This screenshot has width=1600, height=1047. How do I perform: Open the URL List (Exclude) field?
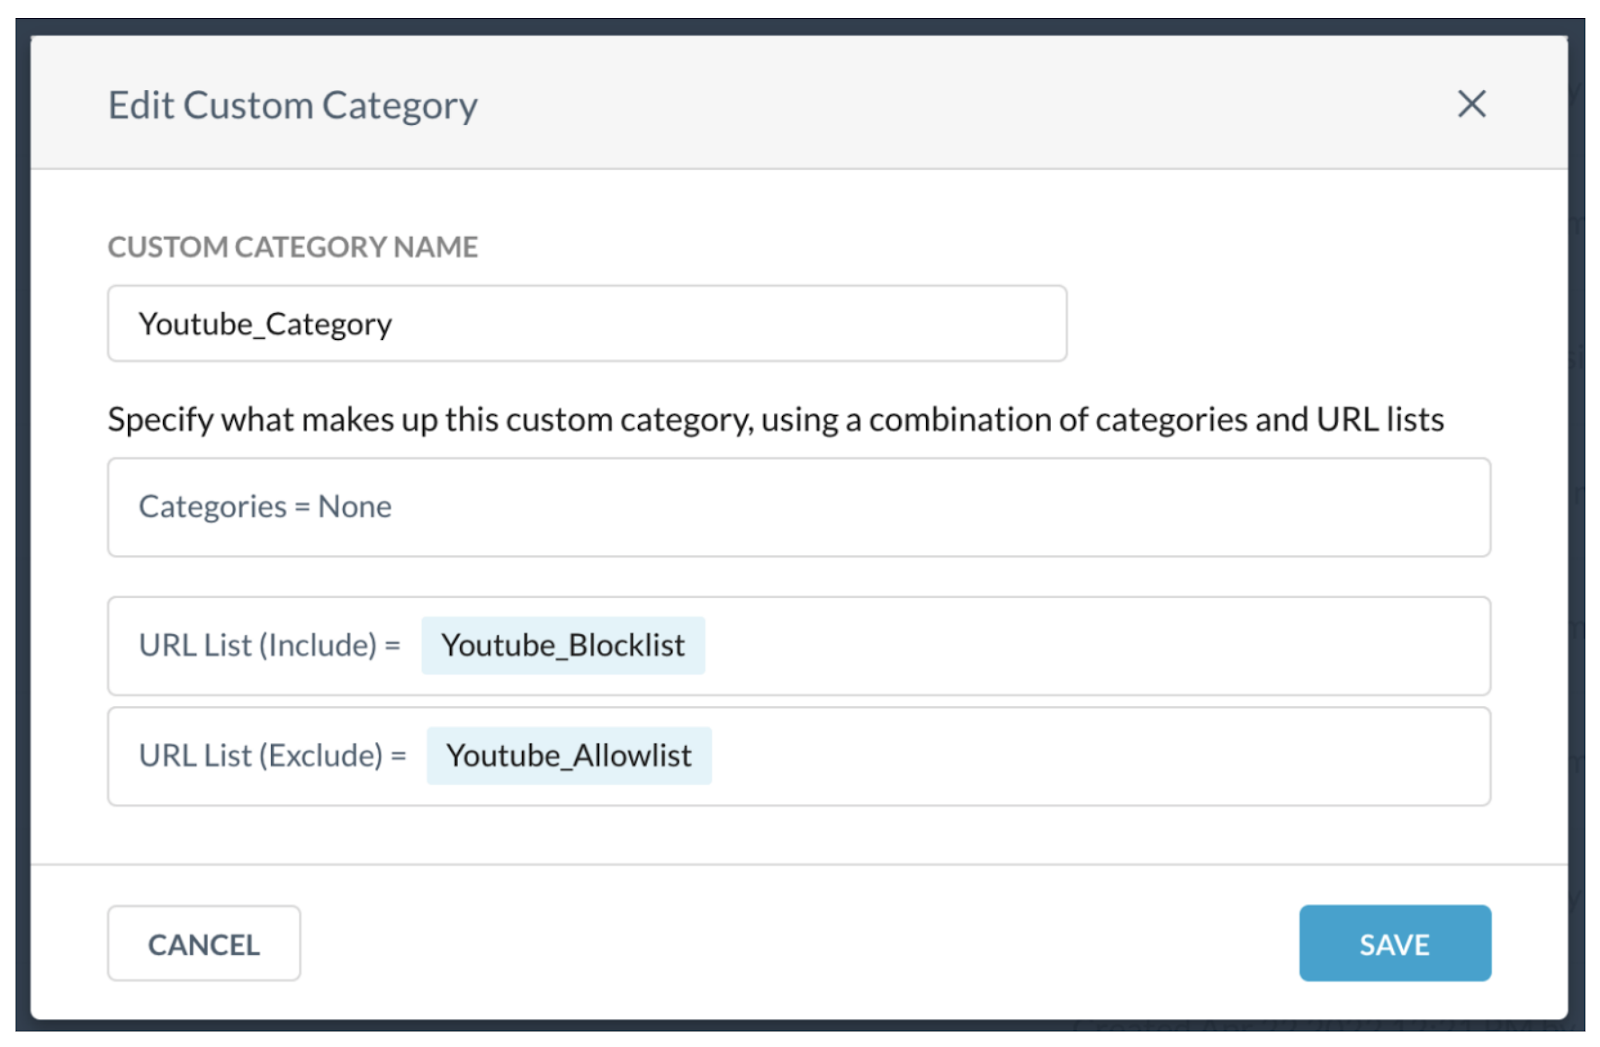[x=799, y=756]
